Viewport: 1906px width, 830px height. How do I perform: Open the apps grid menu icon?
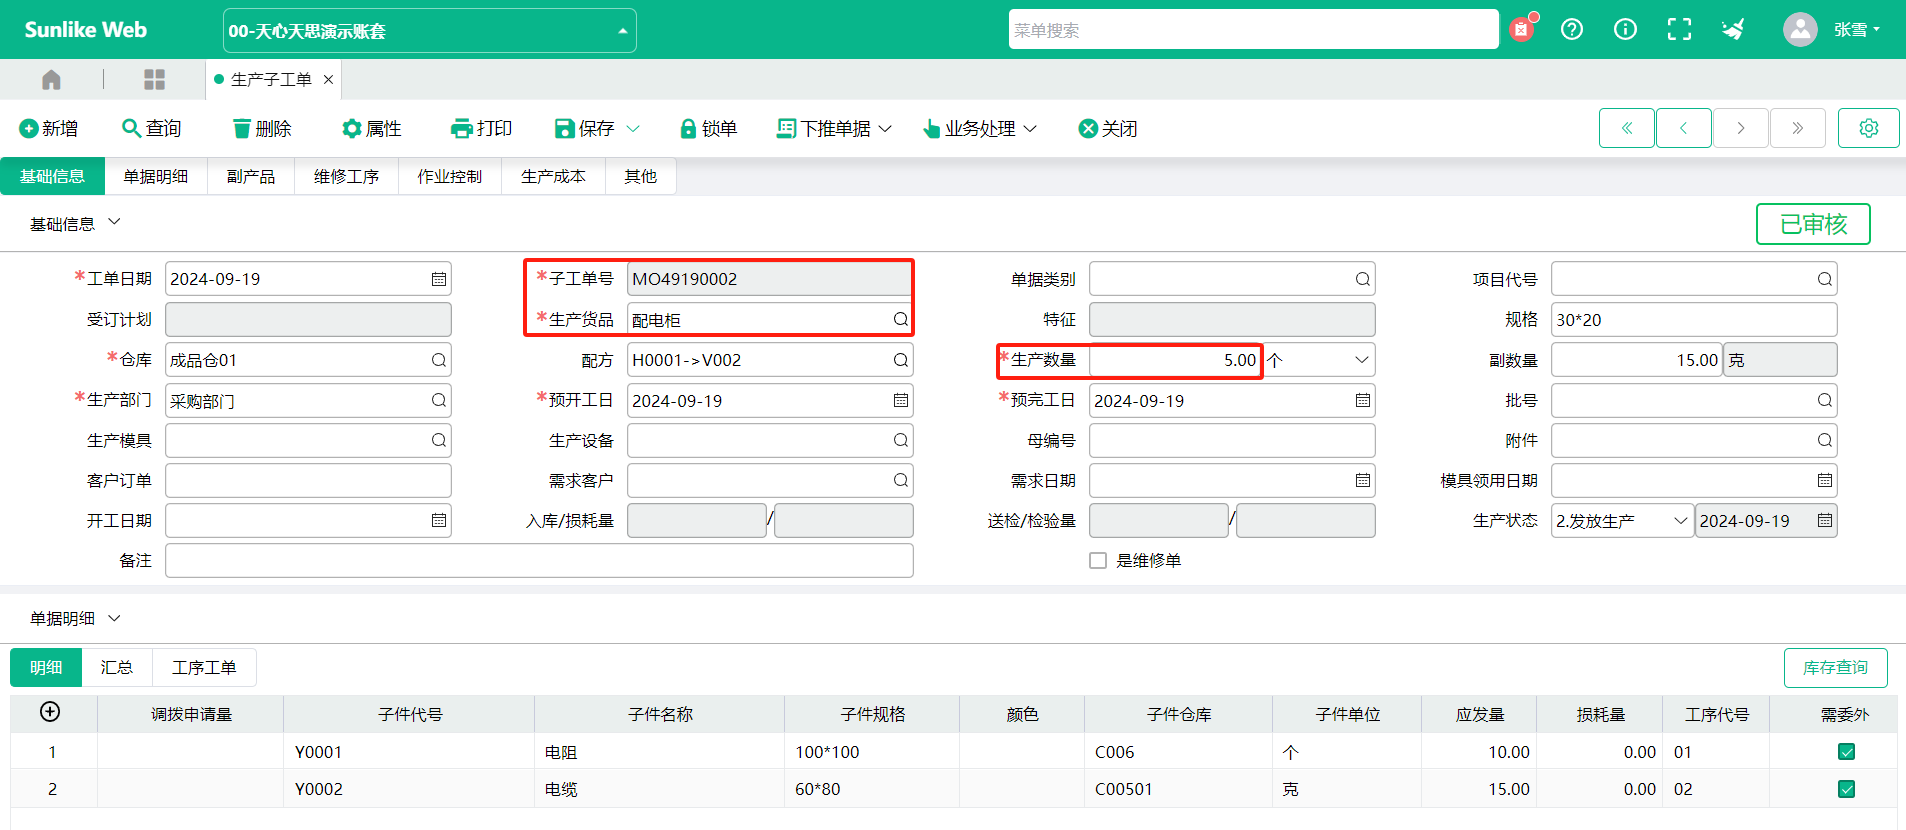(154, 79)
